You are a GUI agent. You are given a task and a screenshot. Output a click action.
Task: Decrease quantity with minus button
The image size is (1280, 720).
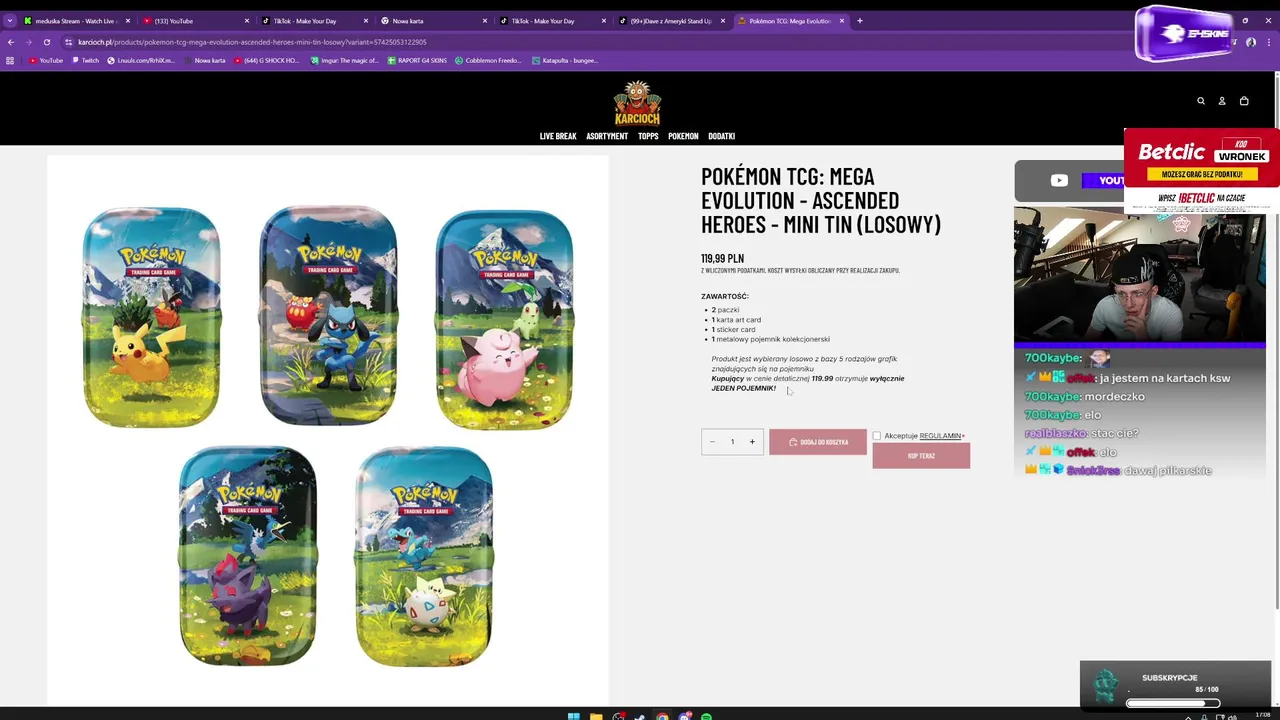coord(712,442)
